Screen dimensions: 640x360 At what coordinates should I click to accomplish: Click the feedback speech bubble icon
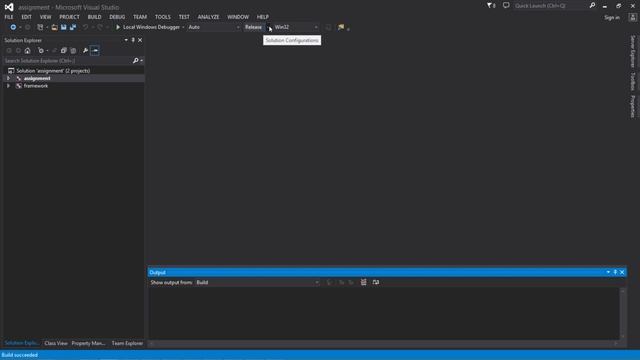(506, 5)
